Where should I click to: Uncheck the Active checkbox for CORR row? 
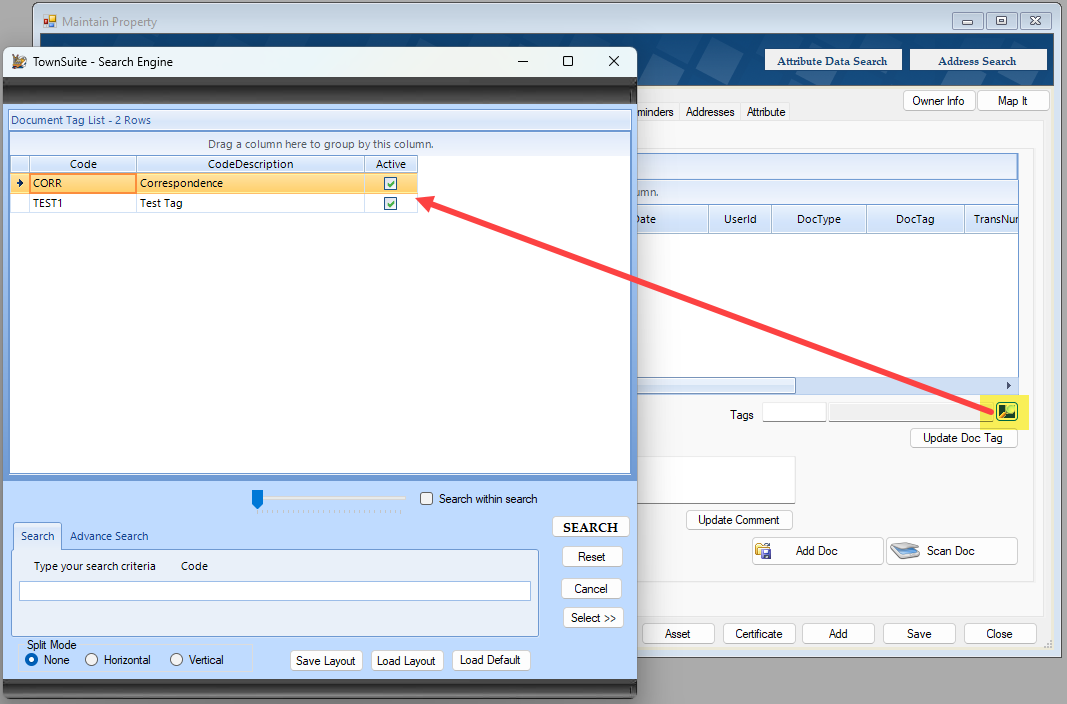[390, 183]
